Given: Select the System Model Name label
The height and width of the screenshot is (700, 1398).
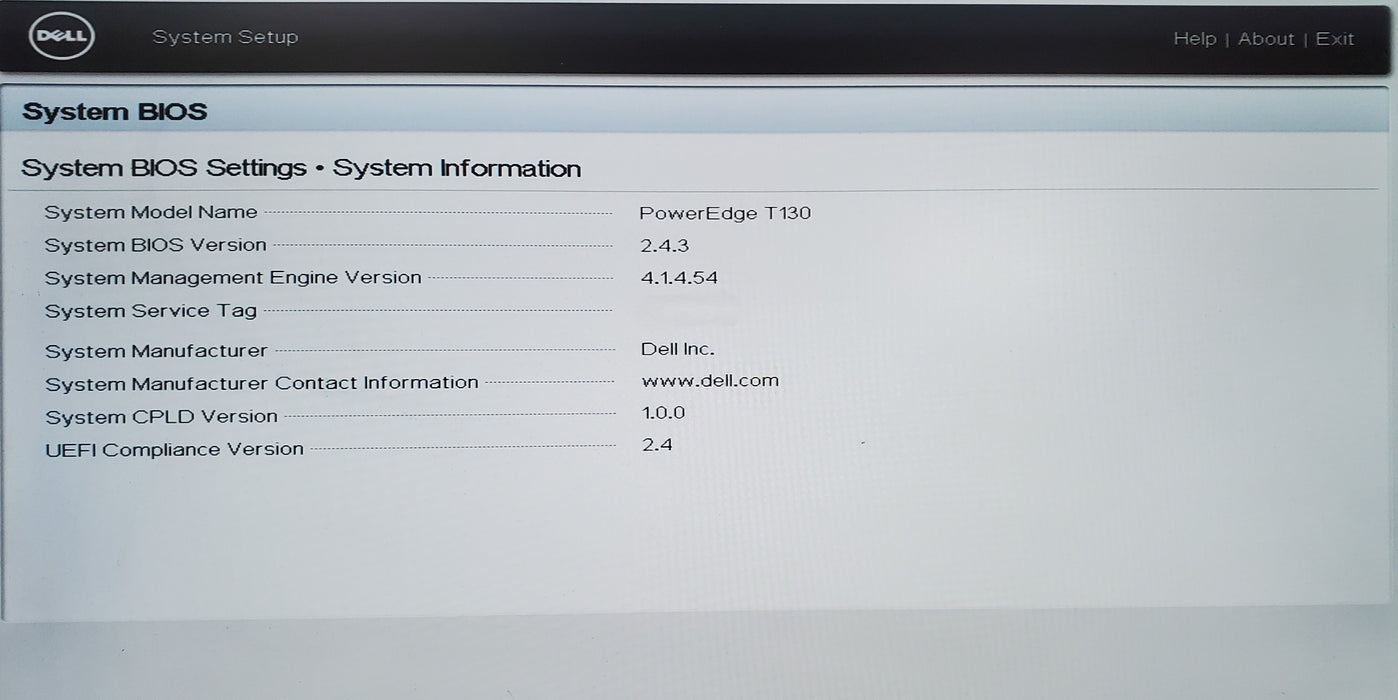Looking at the screenshot, I should [151, 212].
